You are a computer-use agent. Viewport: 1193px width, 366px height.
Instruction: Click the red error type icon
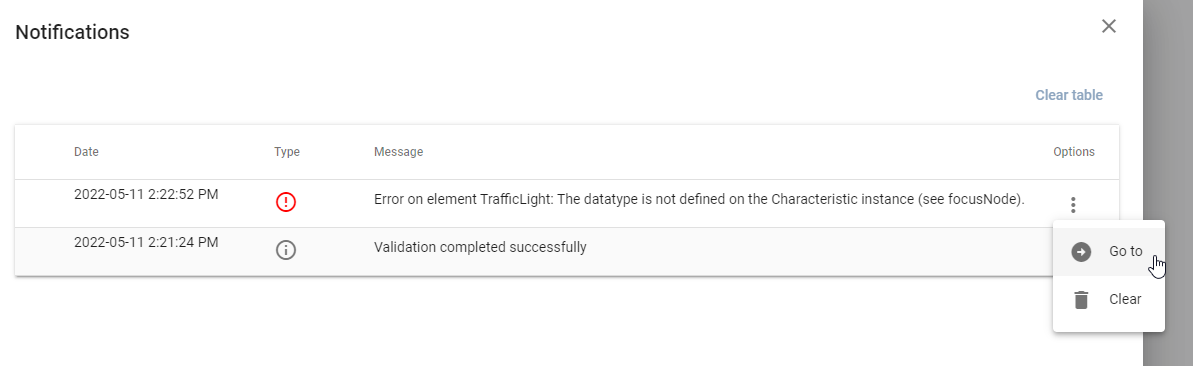pyautogui.click(x=286, y=202)
